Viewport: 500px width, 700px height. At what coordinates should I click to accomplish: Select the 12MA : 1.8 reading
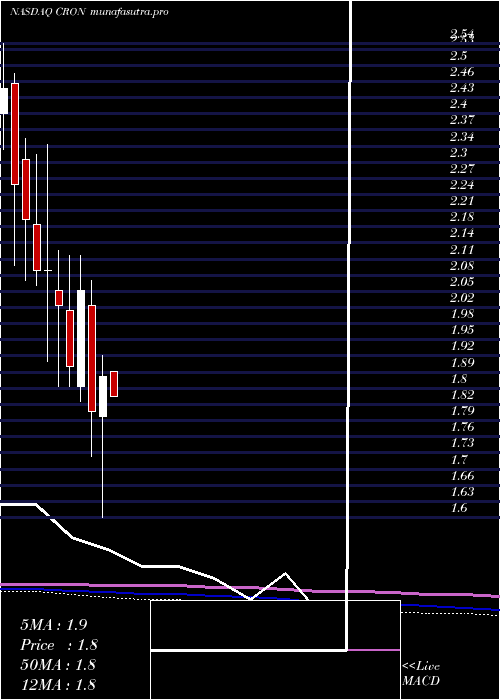(x=58, y=684)
